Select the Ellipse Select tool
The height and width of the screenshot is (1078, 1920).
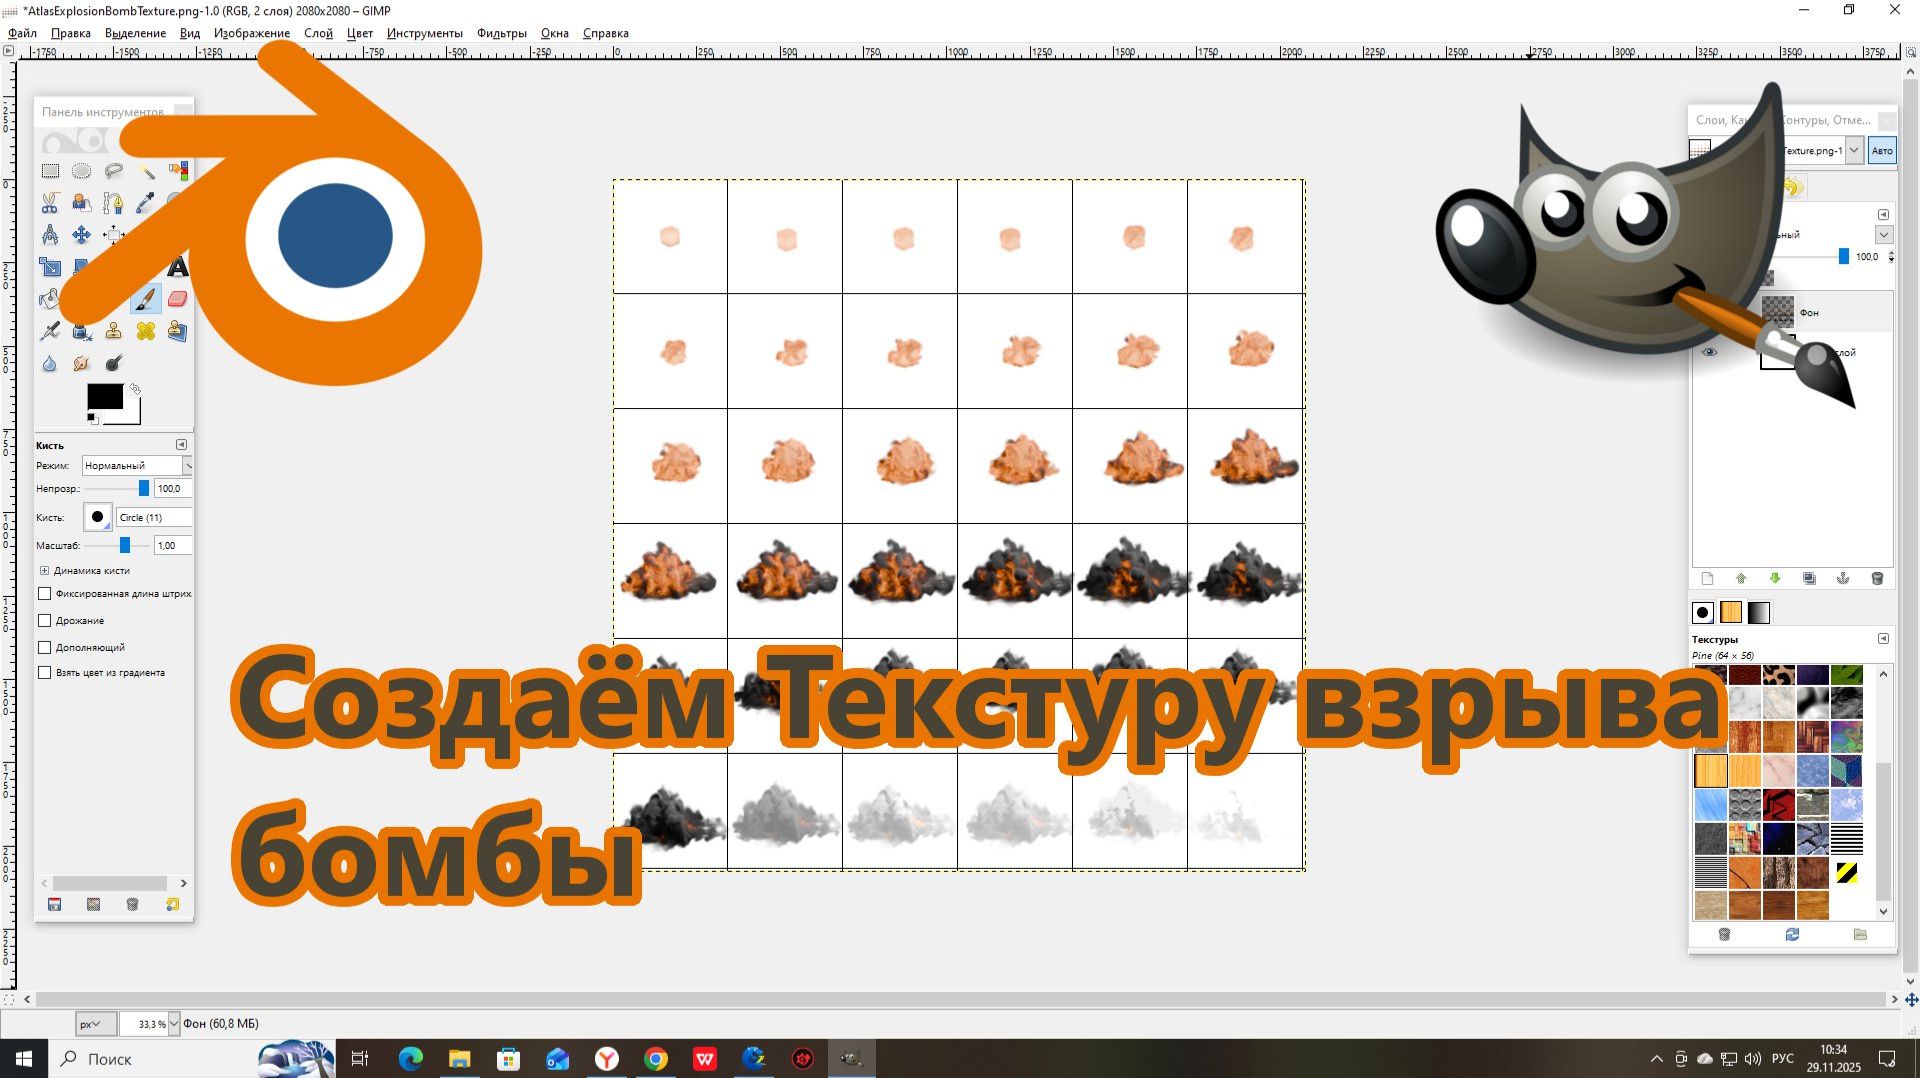82,171
